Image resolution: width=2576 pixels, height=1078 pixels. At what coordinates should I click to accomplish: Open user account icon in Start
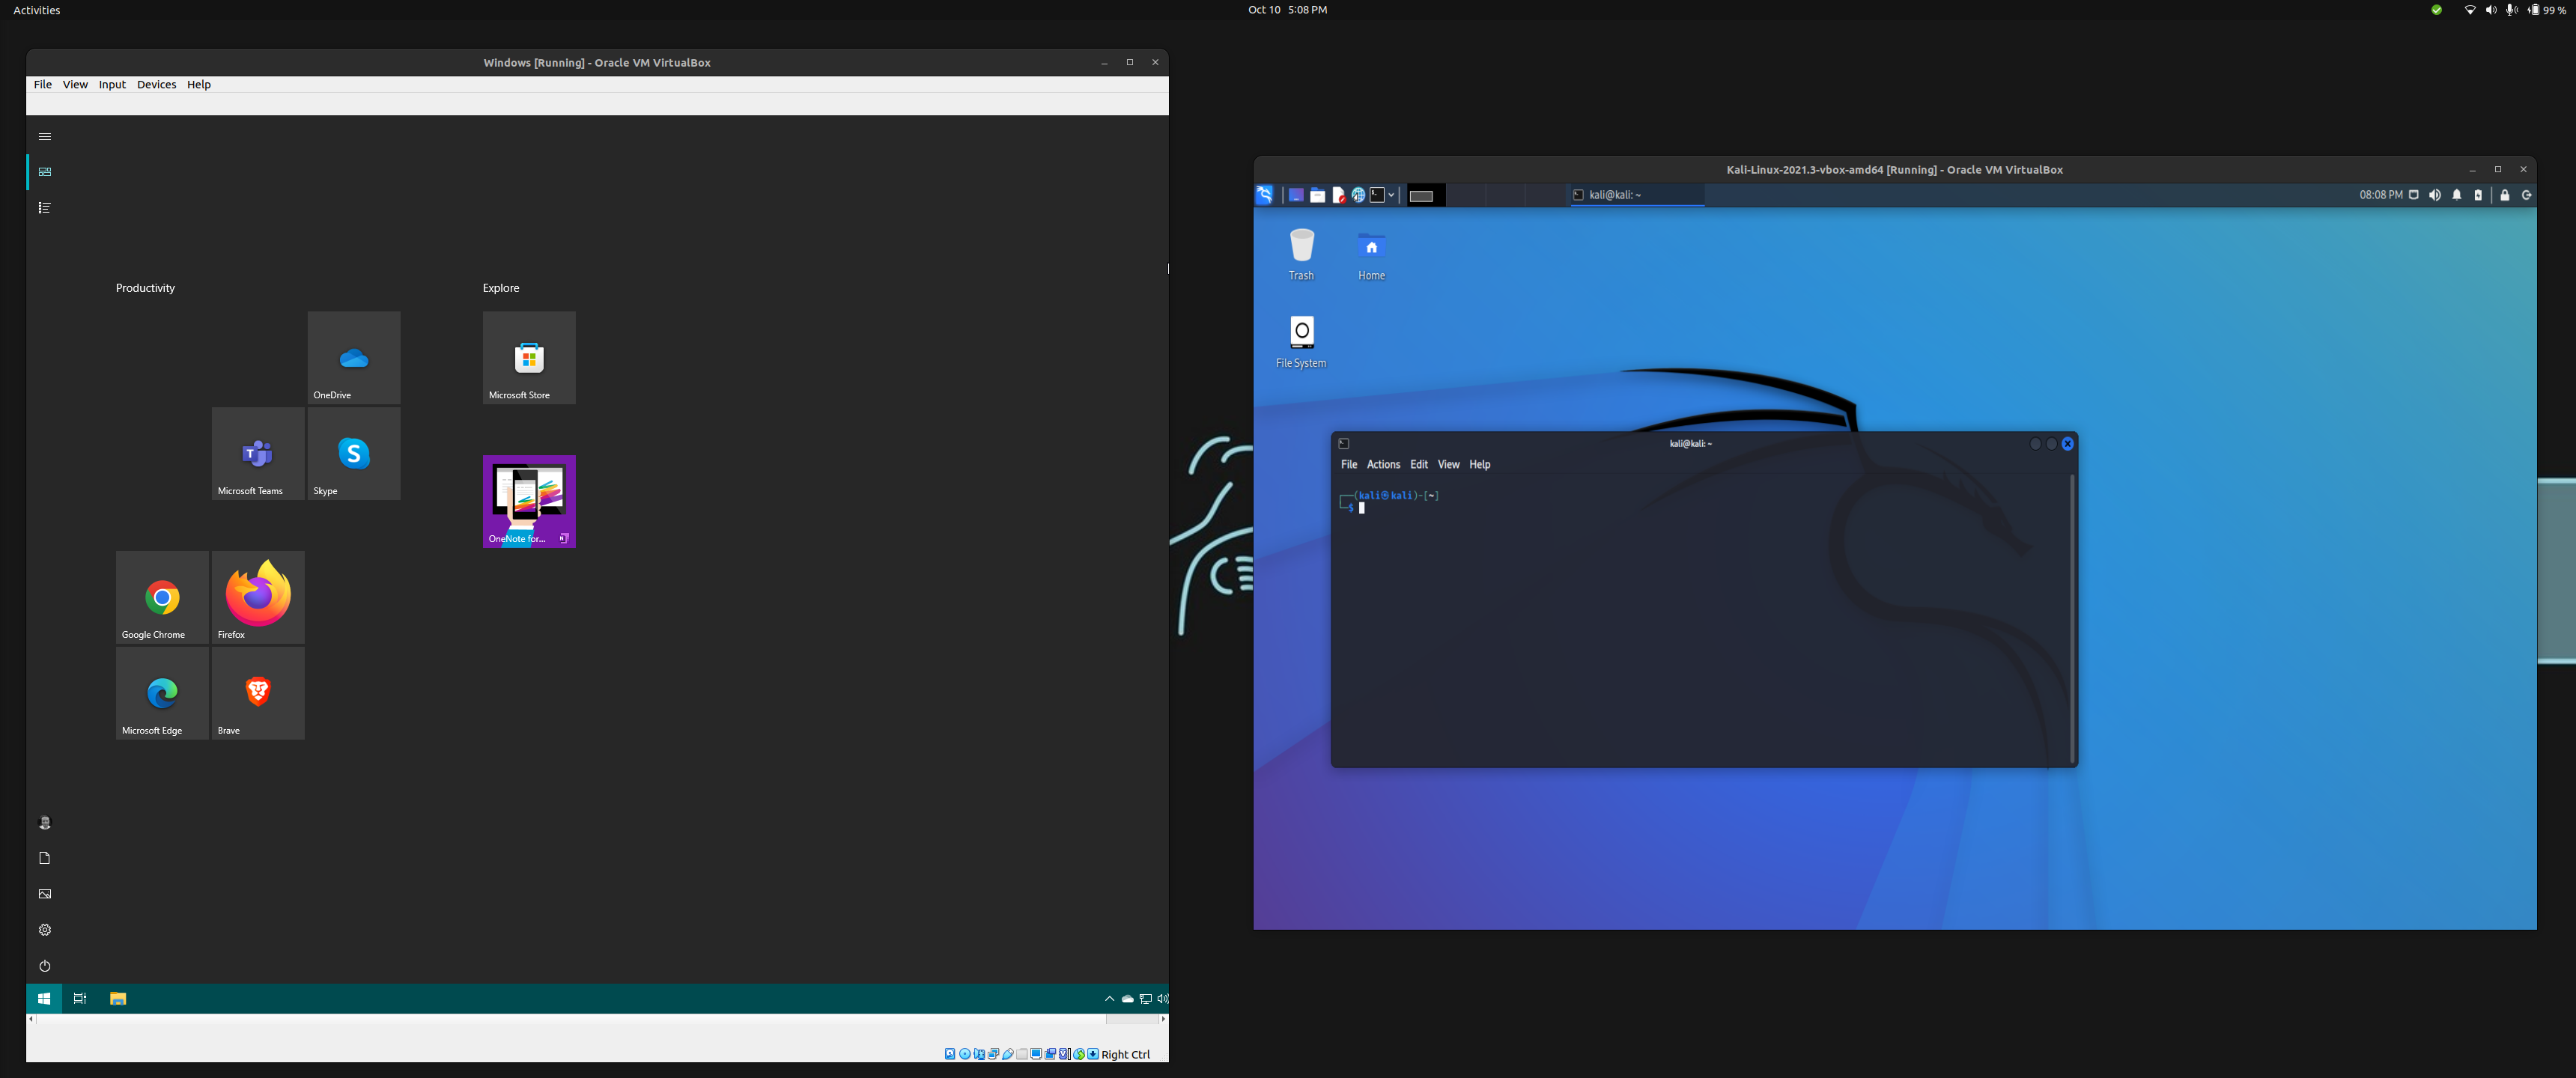[45, 822]
